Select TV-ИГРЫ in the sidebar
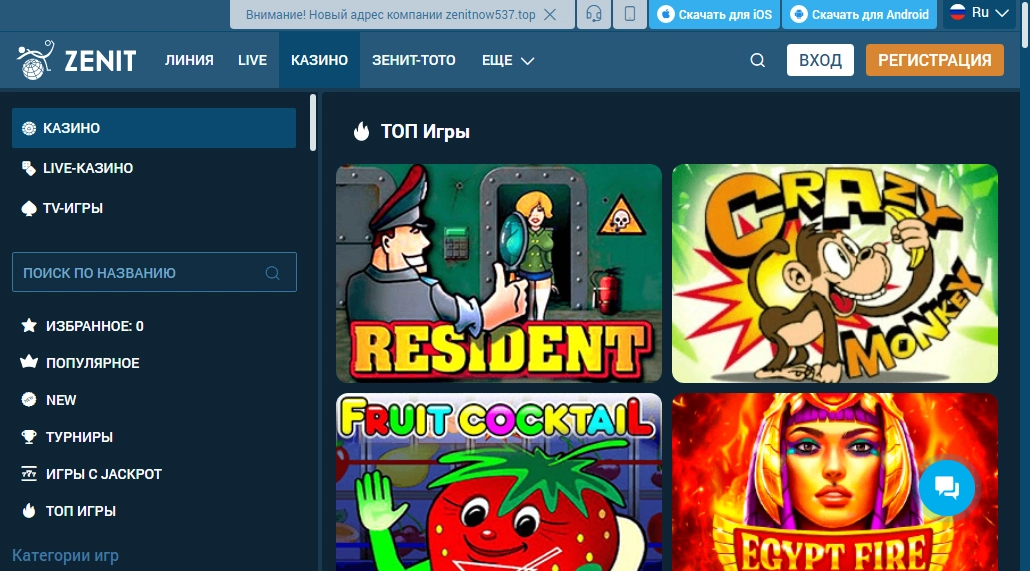 coord(154,208)
